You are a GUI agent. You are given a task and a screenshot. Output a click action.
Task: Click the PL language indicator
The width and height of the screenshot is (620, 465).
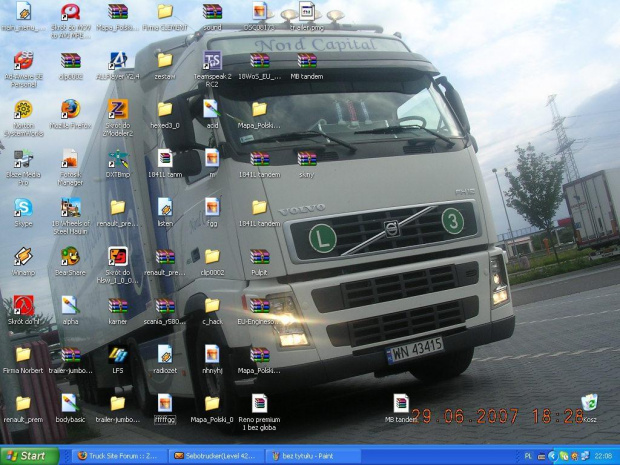pyautogui.click(x=528, y=456)
